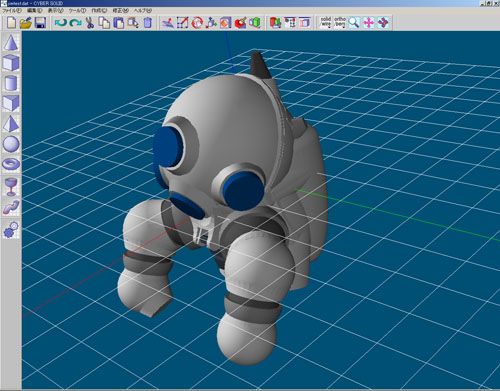Image resolution: width=500 pixels, height=391 pixels.
Task: Pick the pyramid primitive shape
Action: (11, 124)
